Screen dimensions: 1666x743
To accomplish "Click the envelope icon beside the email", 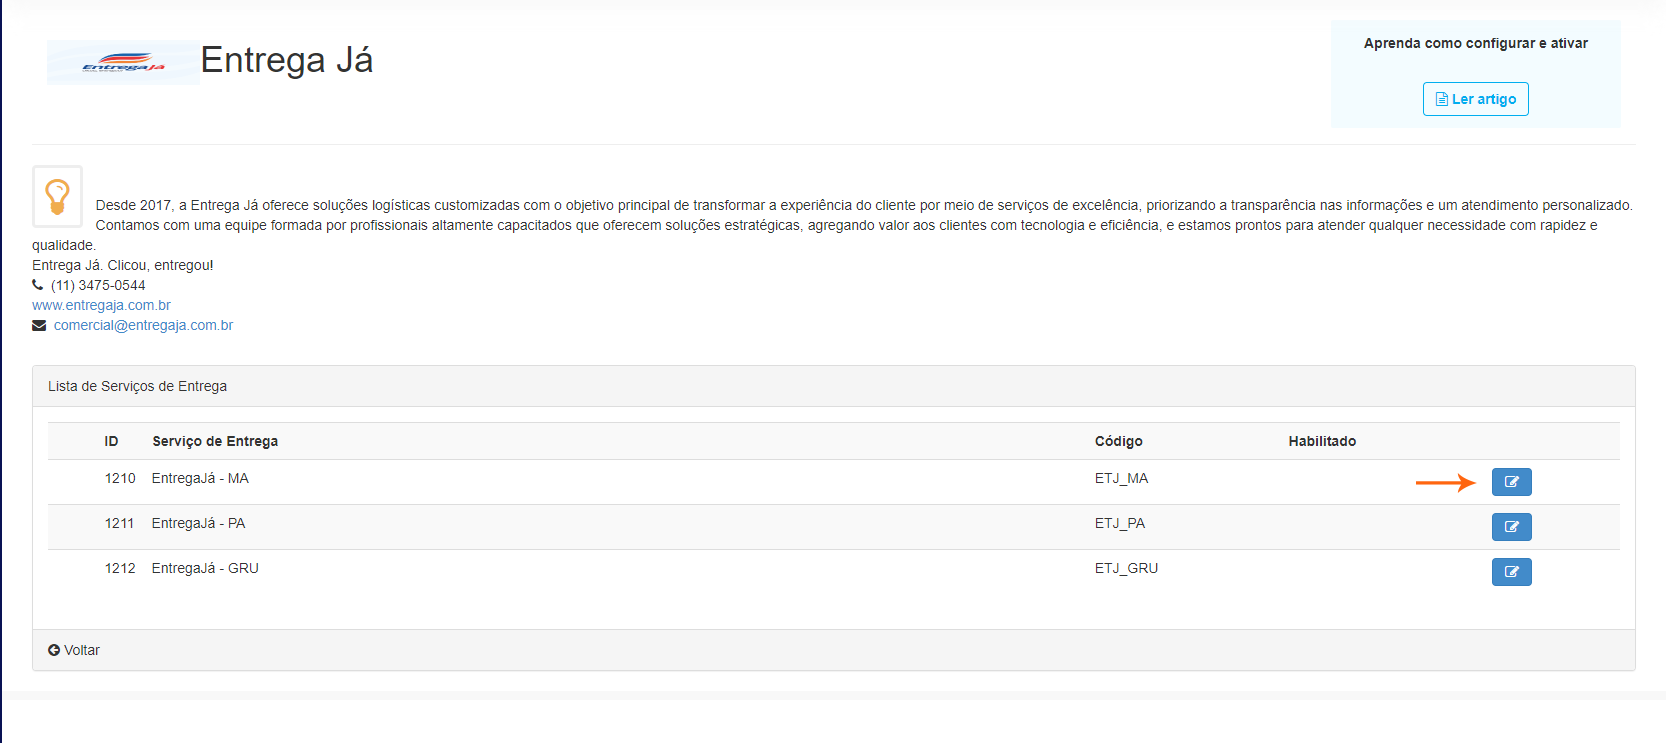I will 39,325.
